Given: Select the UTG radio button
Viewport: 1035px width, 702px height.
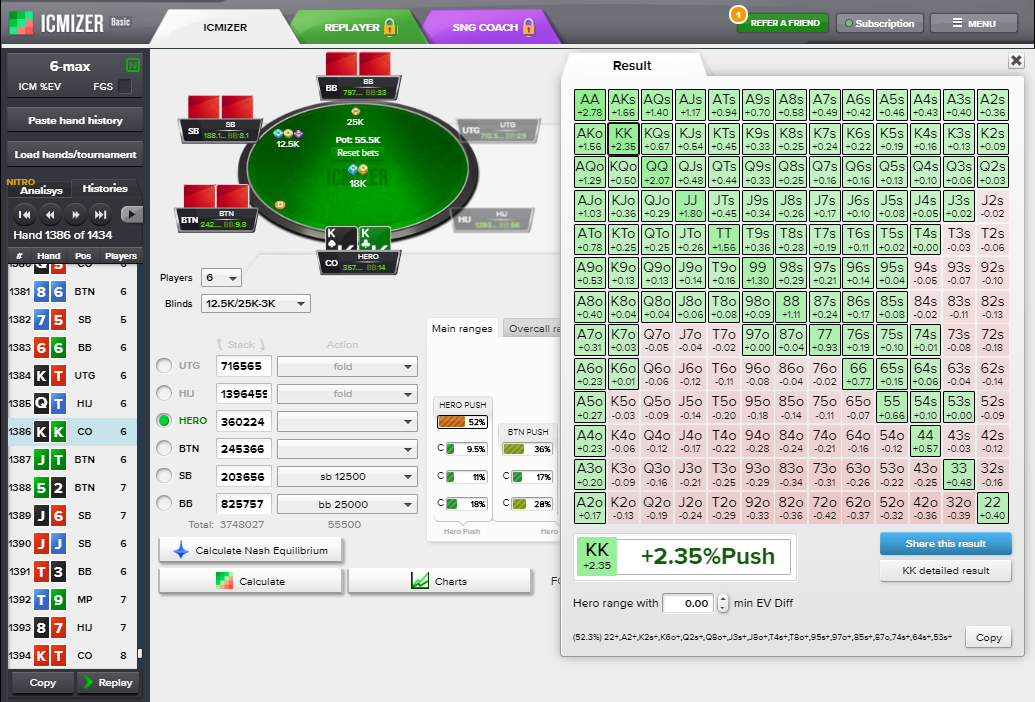Looking at the screenshot, I should click(164, 365).
